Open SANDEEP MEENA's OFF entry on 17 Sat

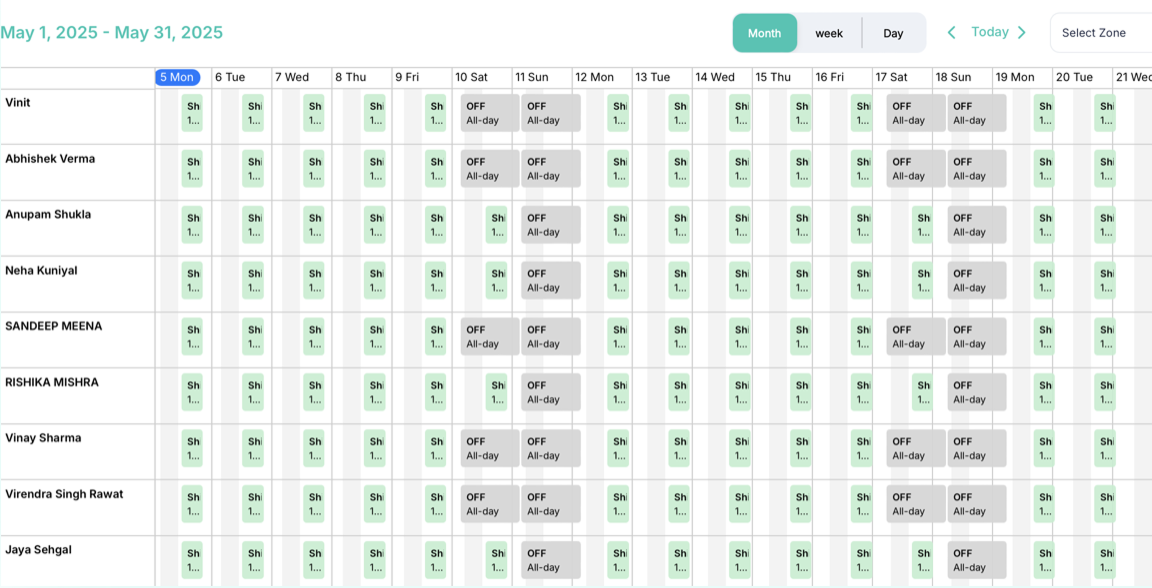[915, 337]
